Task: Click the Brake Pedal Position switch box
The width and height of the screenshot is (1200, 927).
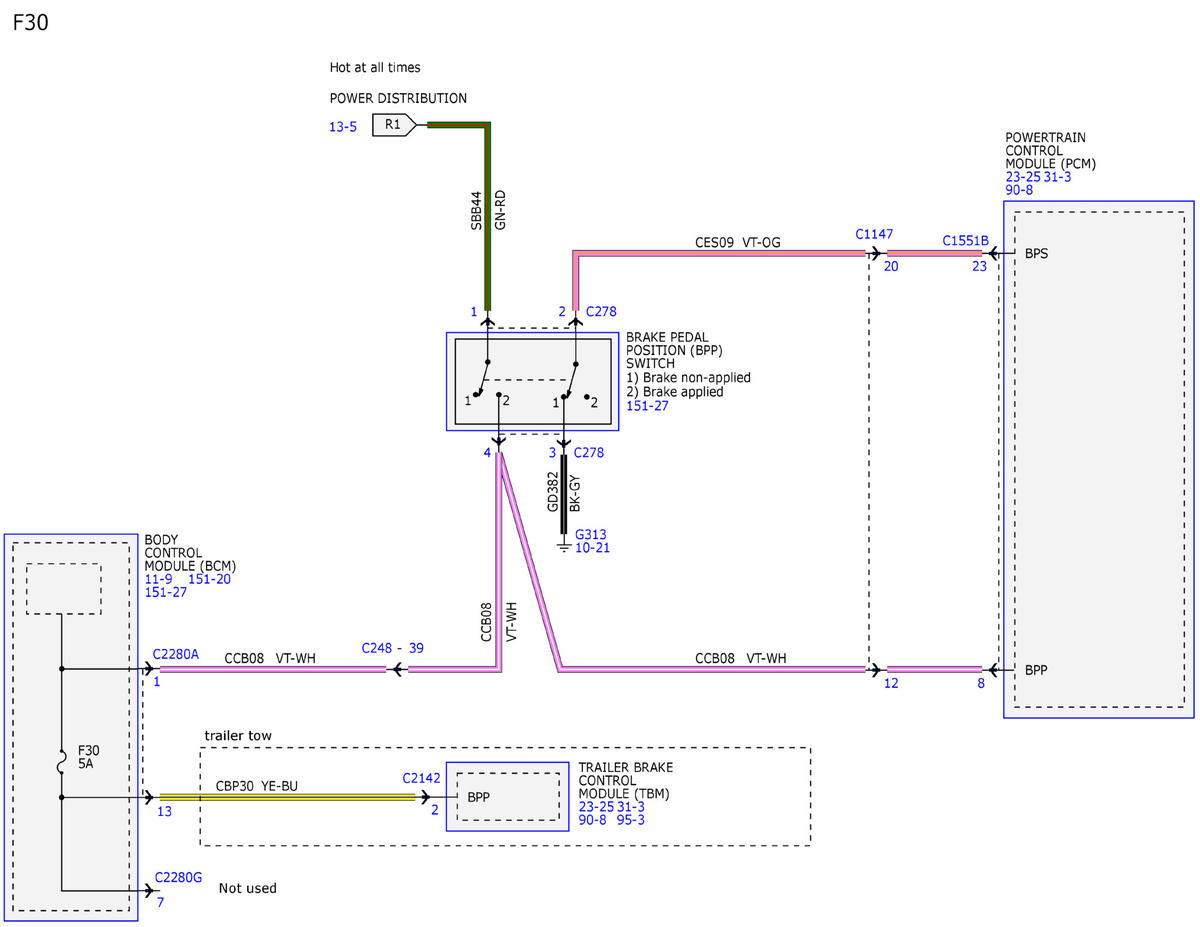Action: pyautogui.click(x=532, y=382)
